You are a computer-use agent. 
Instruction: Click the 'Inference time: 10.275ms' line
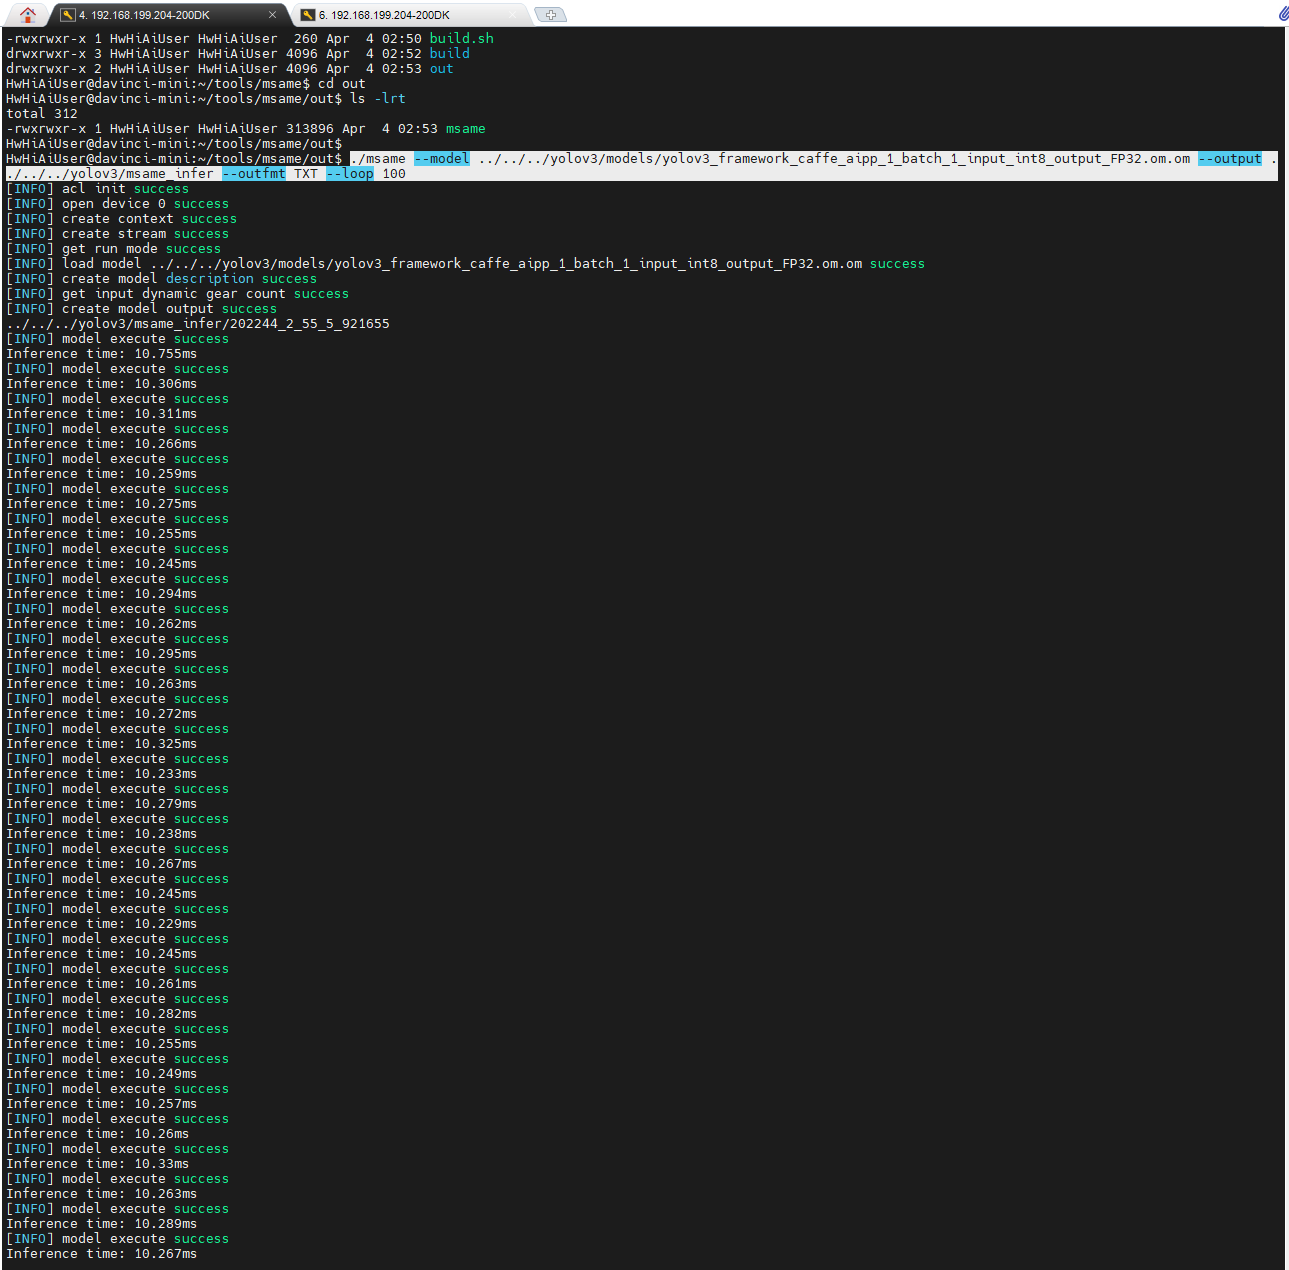[102, 504]
